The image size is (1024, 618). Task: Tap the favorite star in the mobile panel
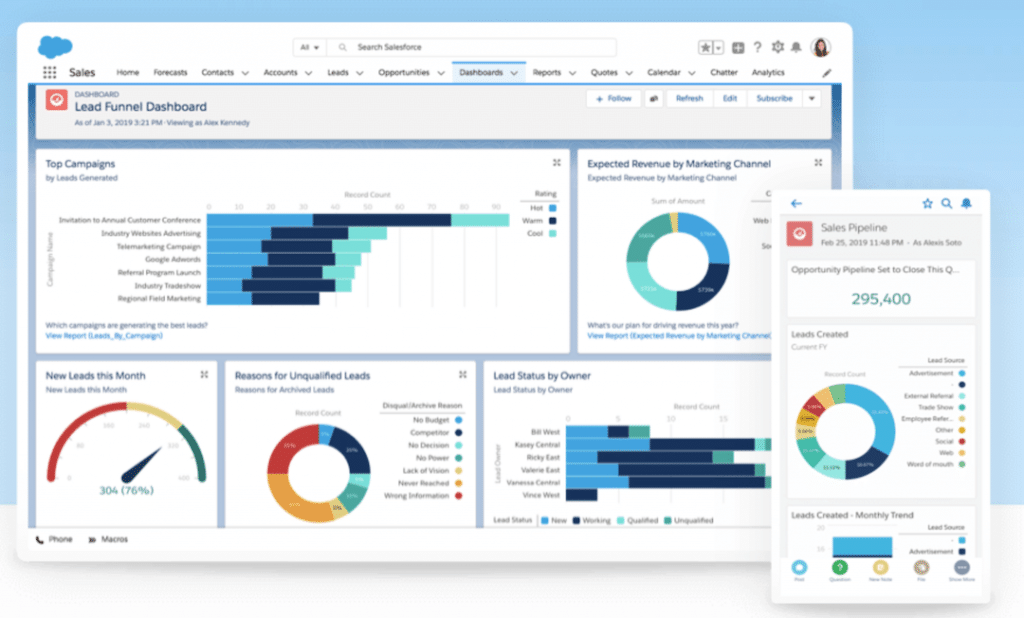[927, 203]
